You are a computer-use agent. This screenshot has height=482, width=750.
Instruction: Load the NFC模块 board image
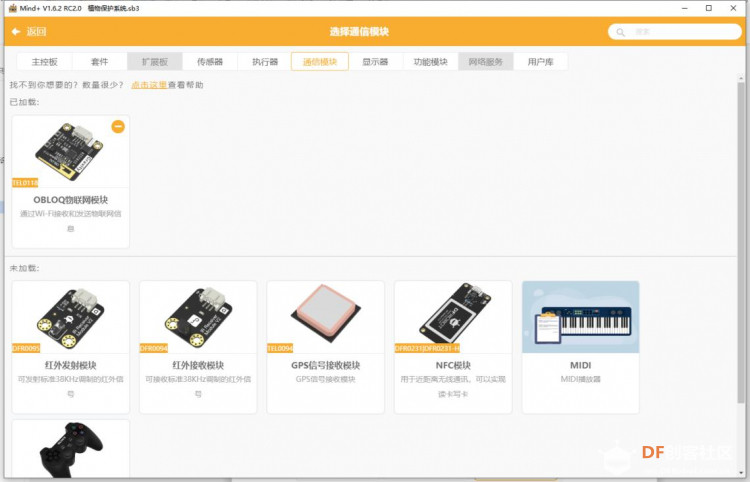(455, 312)
